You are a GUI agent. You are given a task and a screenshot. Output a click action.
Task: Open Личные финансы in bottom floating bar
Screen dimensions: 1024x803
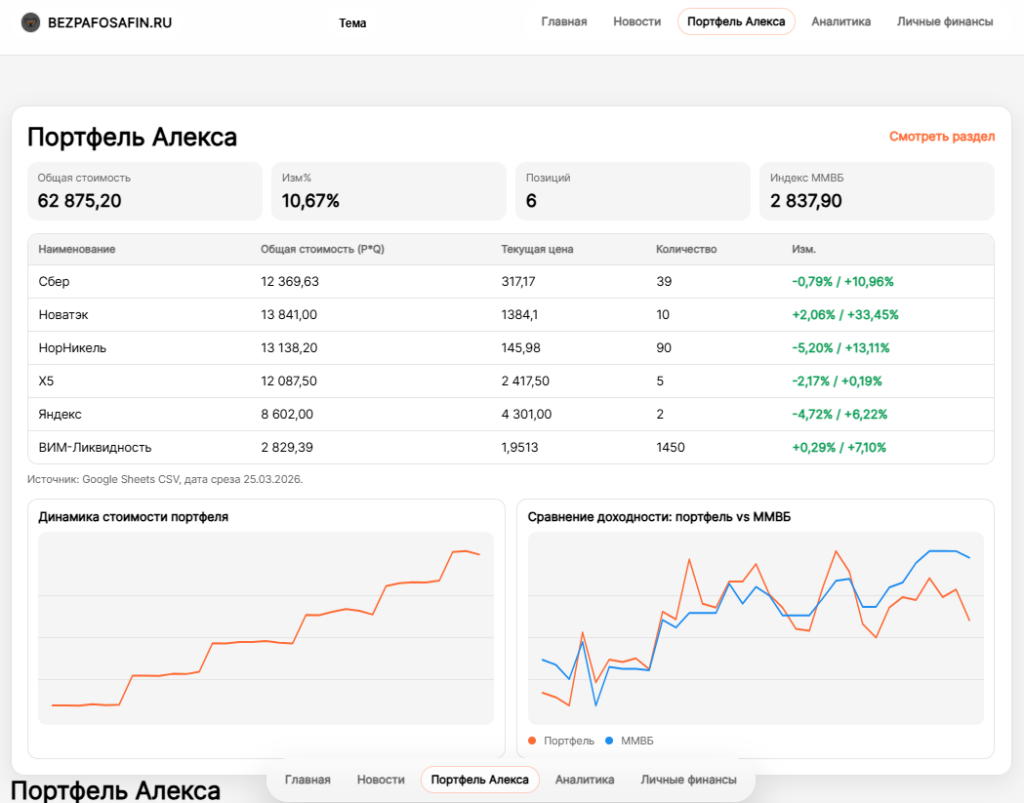pyautogui.click(x=689, y=779)
